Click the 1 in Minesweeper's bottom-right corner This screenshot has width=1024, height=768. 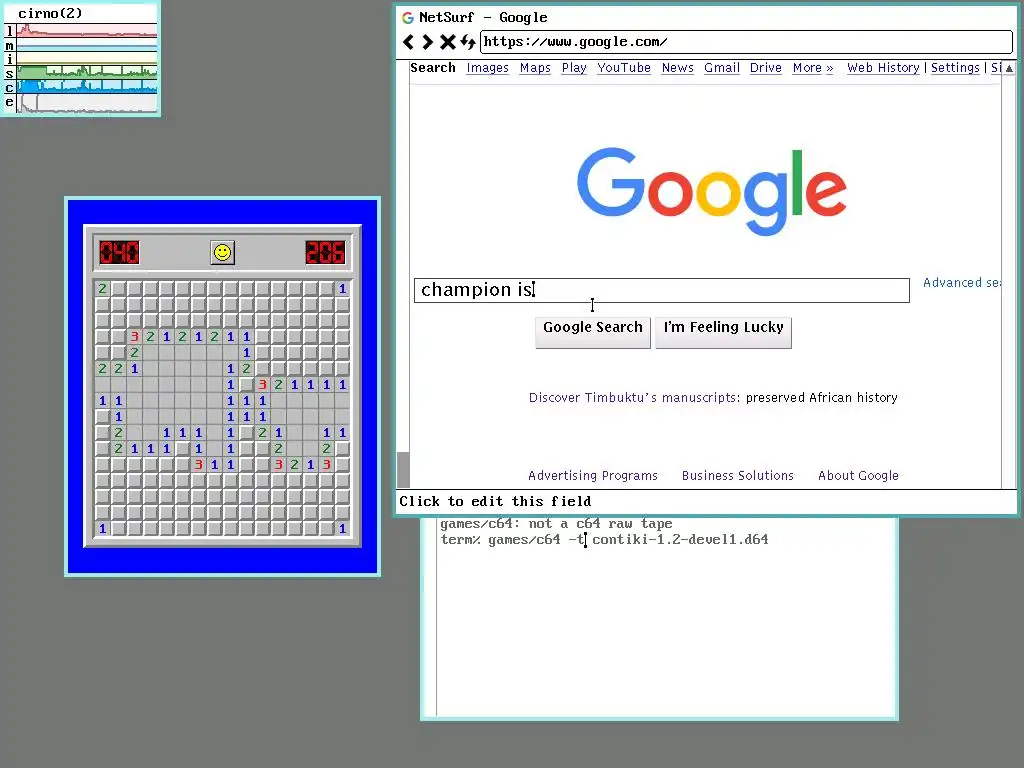point(342,528)
